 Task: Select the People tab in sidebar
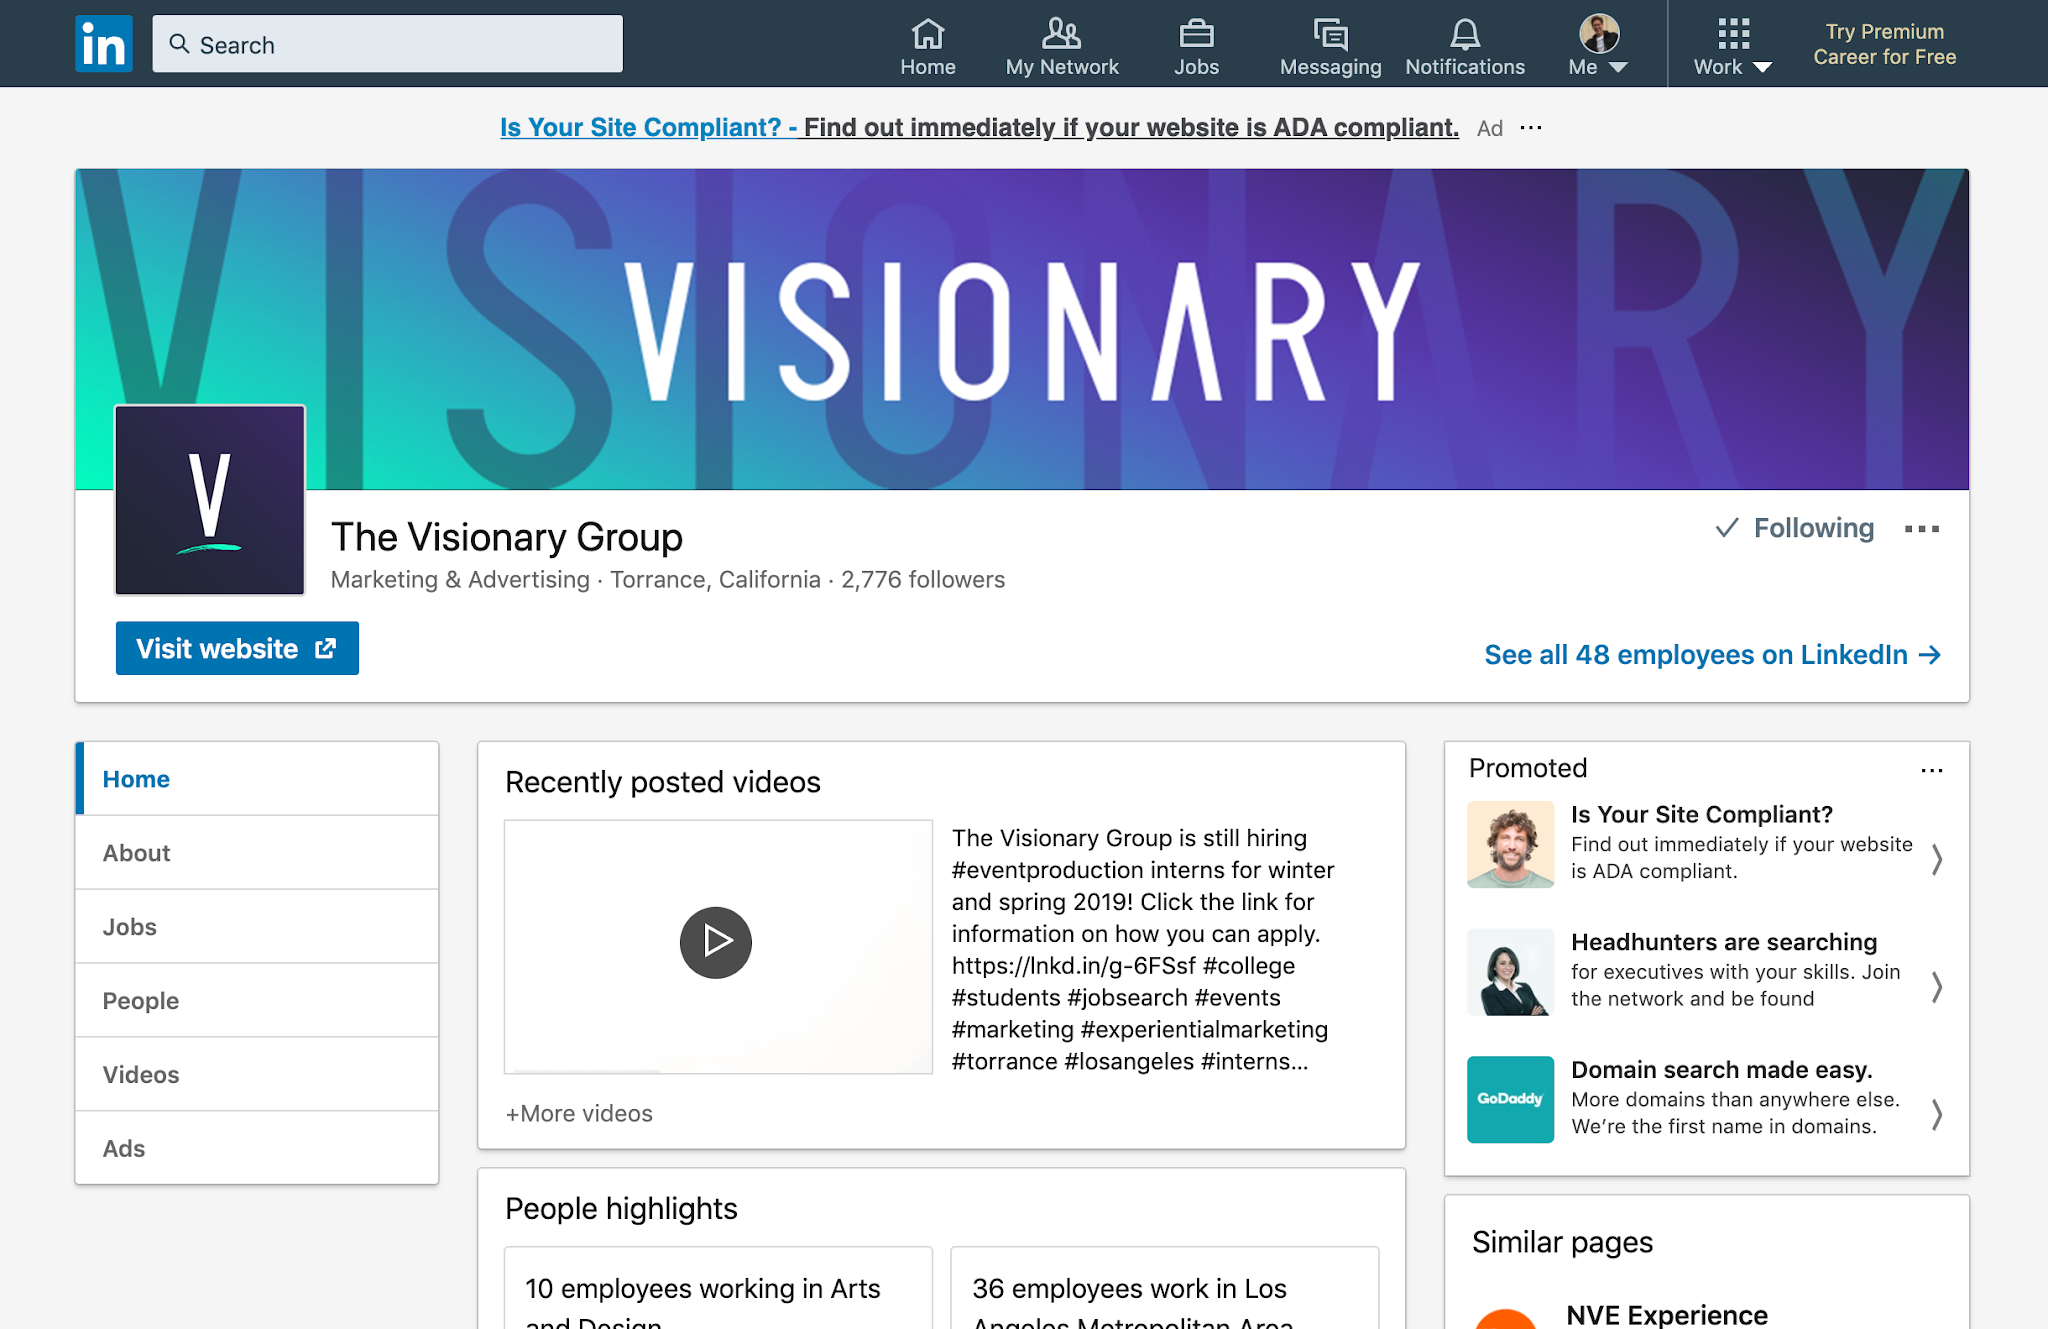140,1001
